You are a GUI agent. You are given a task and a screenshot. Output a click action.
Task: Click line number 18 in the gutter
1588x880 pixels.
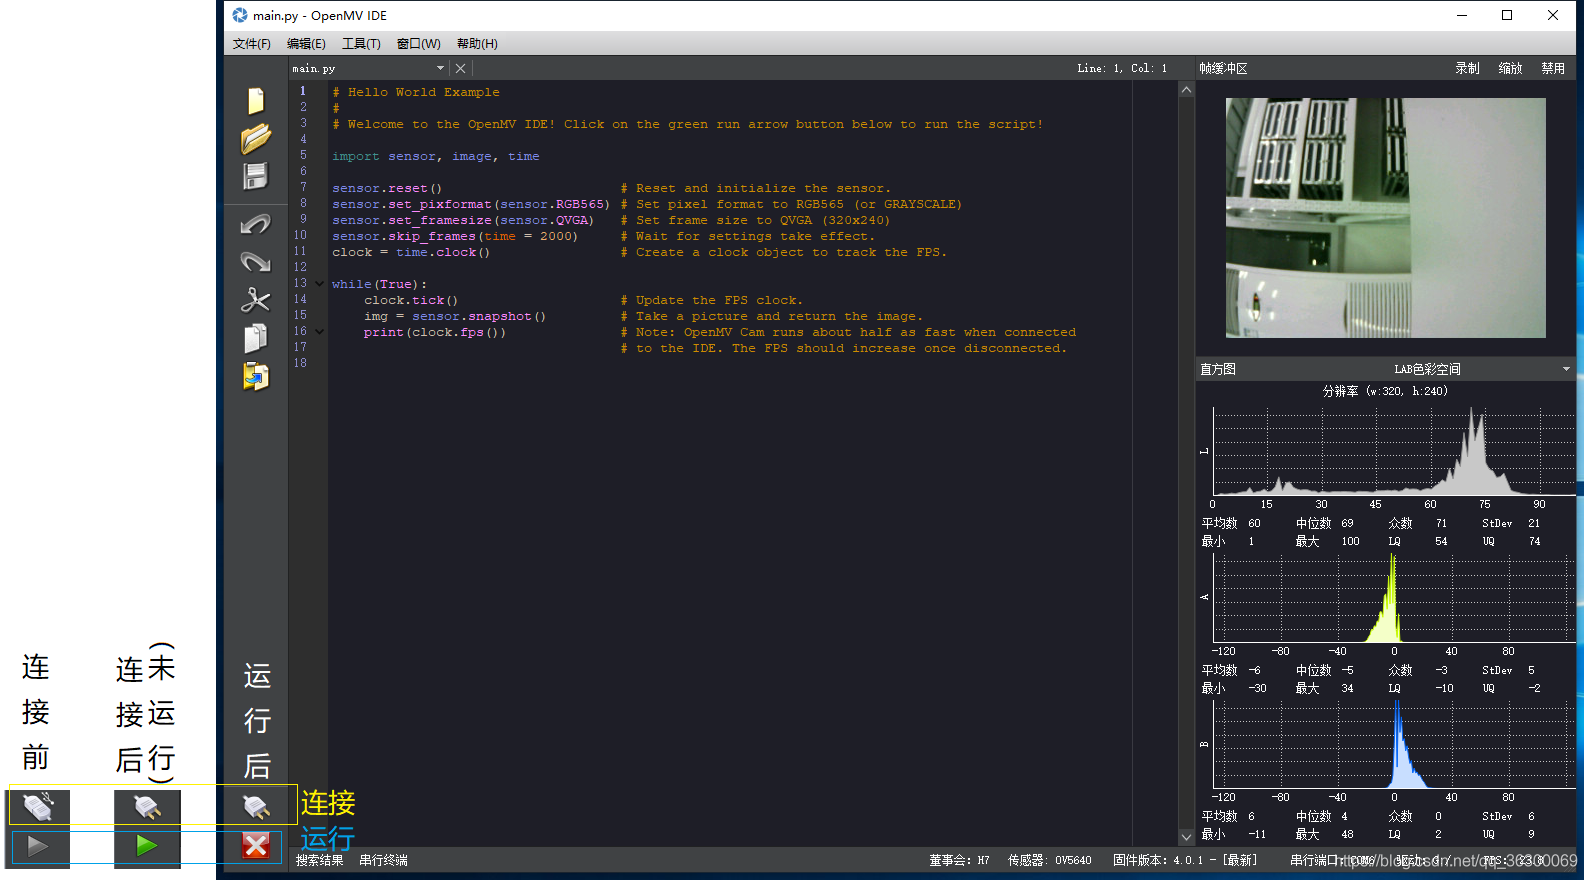(x=300, y=363)
